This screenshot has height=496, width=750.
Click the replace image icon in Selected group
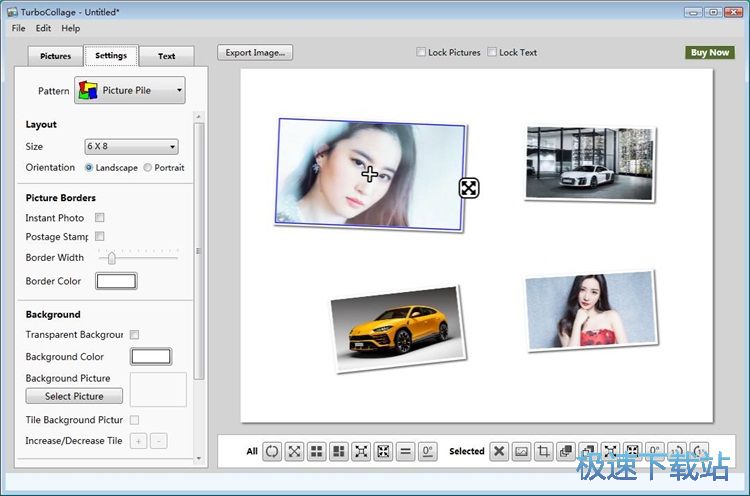tap(521, 452)
